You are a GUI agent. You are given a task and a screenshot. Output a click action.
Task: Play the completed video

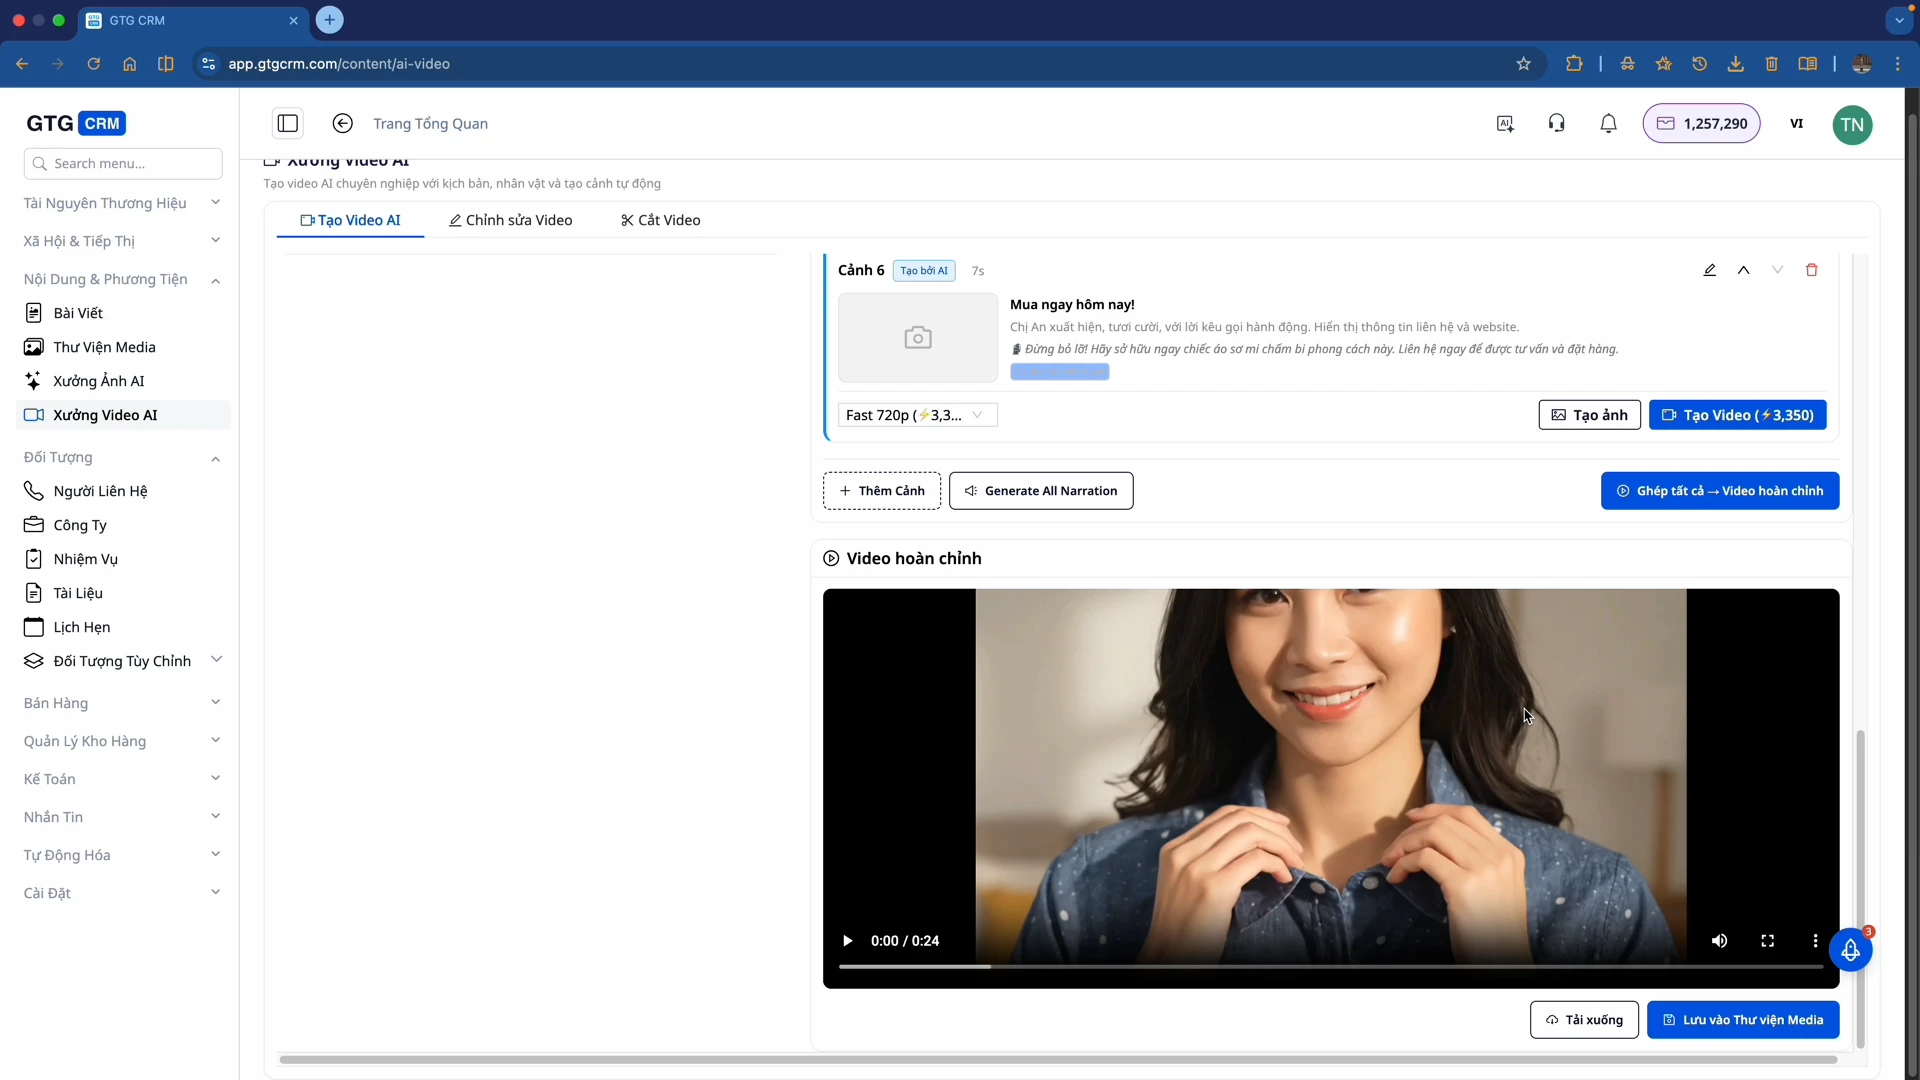coord(847,941)
